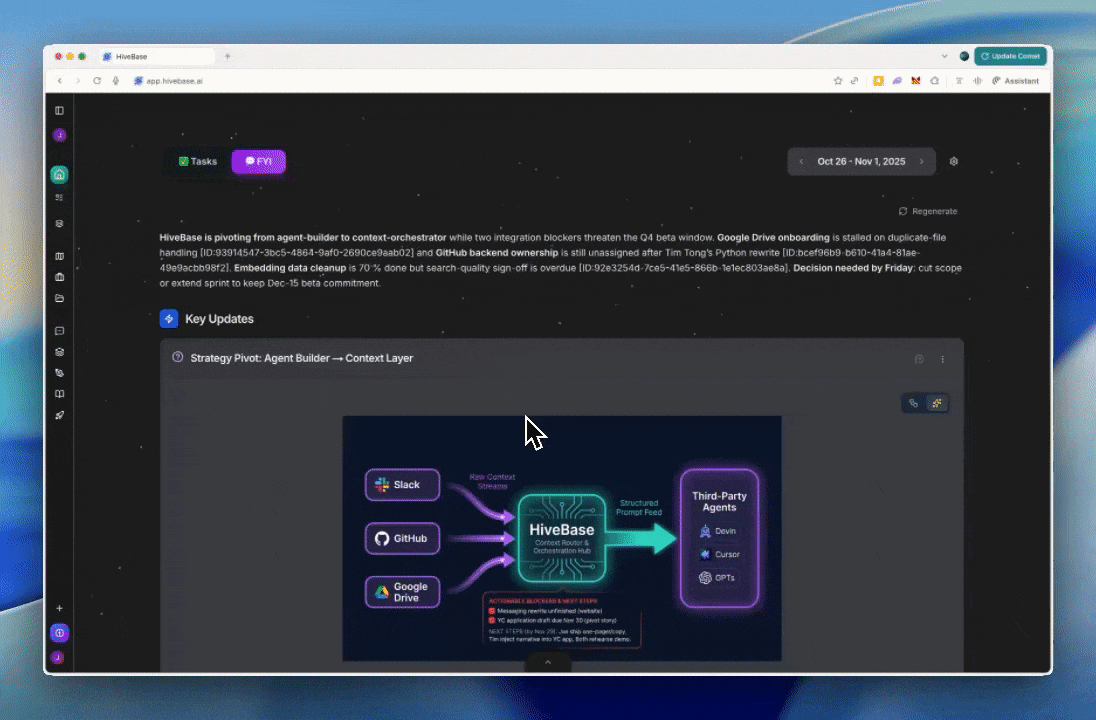Expand the bottom panel chevron
The height and width of the screenshot is (720, 1096).
[x=547, y=662]
